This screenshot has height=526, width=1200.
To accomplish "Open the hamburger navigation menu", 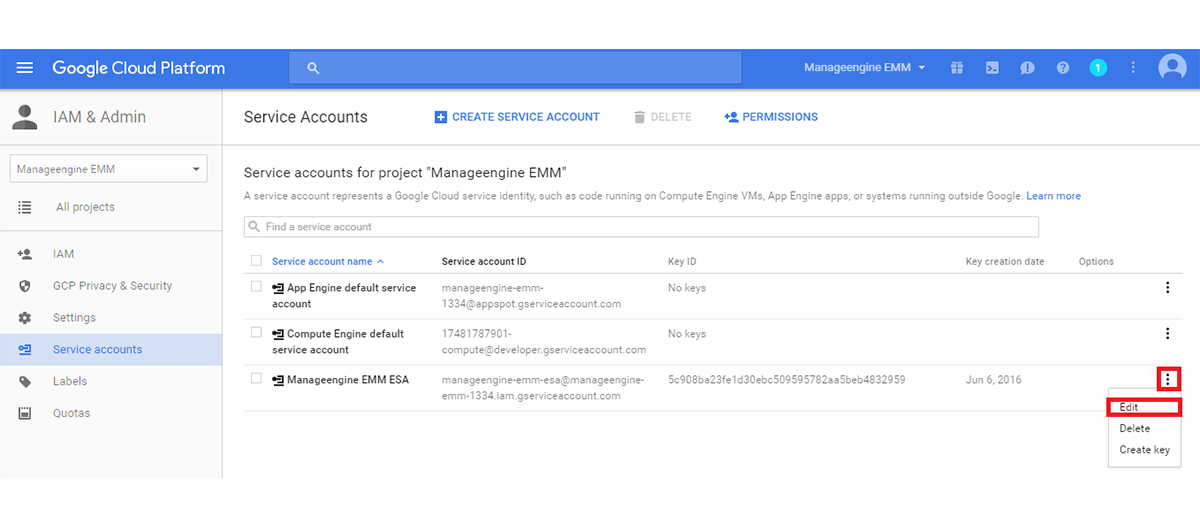I will point(25,68).
